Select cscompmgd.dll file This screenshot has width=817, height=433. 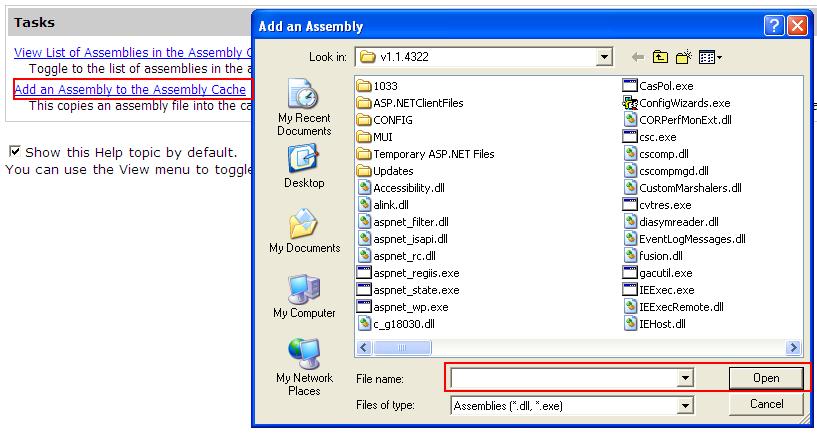click(666, 171)
